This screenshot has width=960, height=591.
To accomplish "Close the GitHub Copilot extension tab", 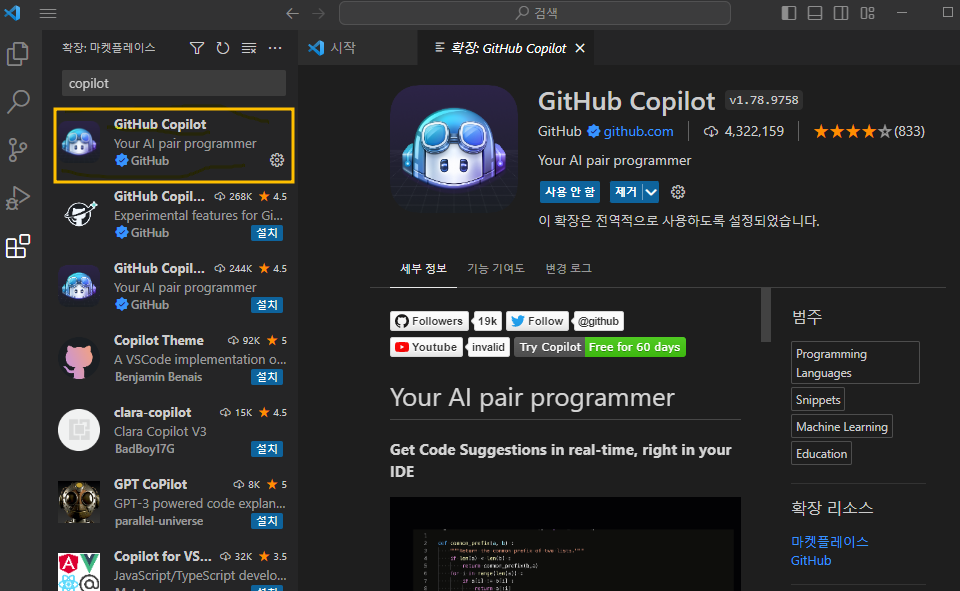I will click(580, 48).
